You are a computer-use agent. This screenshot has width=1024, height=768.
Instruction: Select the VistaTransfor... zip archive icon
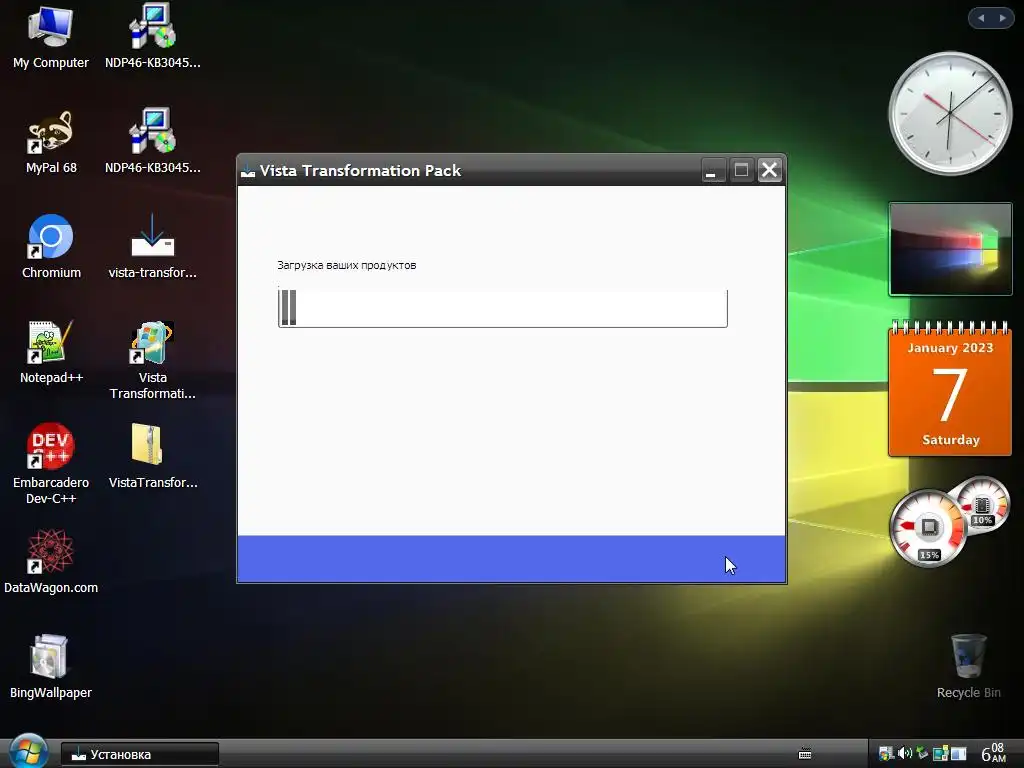click(x=153, y=456)
